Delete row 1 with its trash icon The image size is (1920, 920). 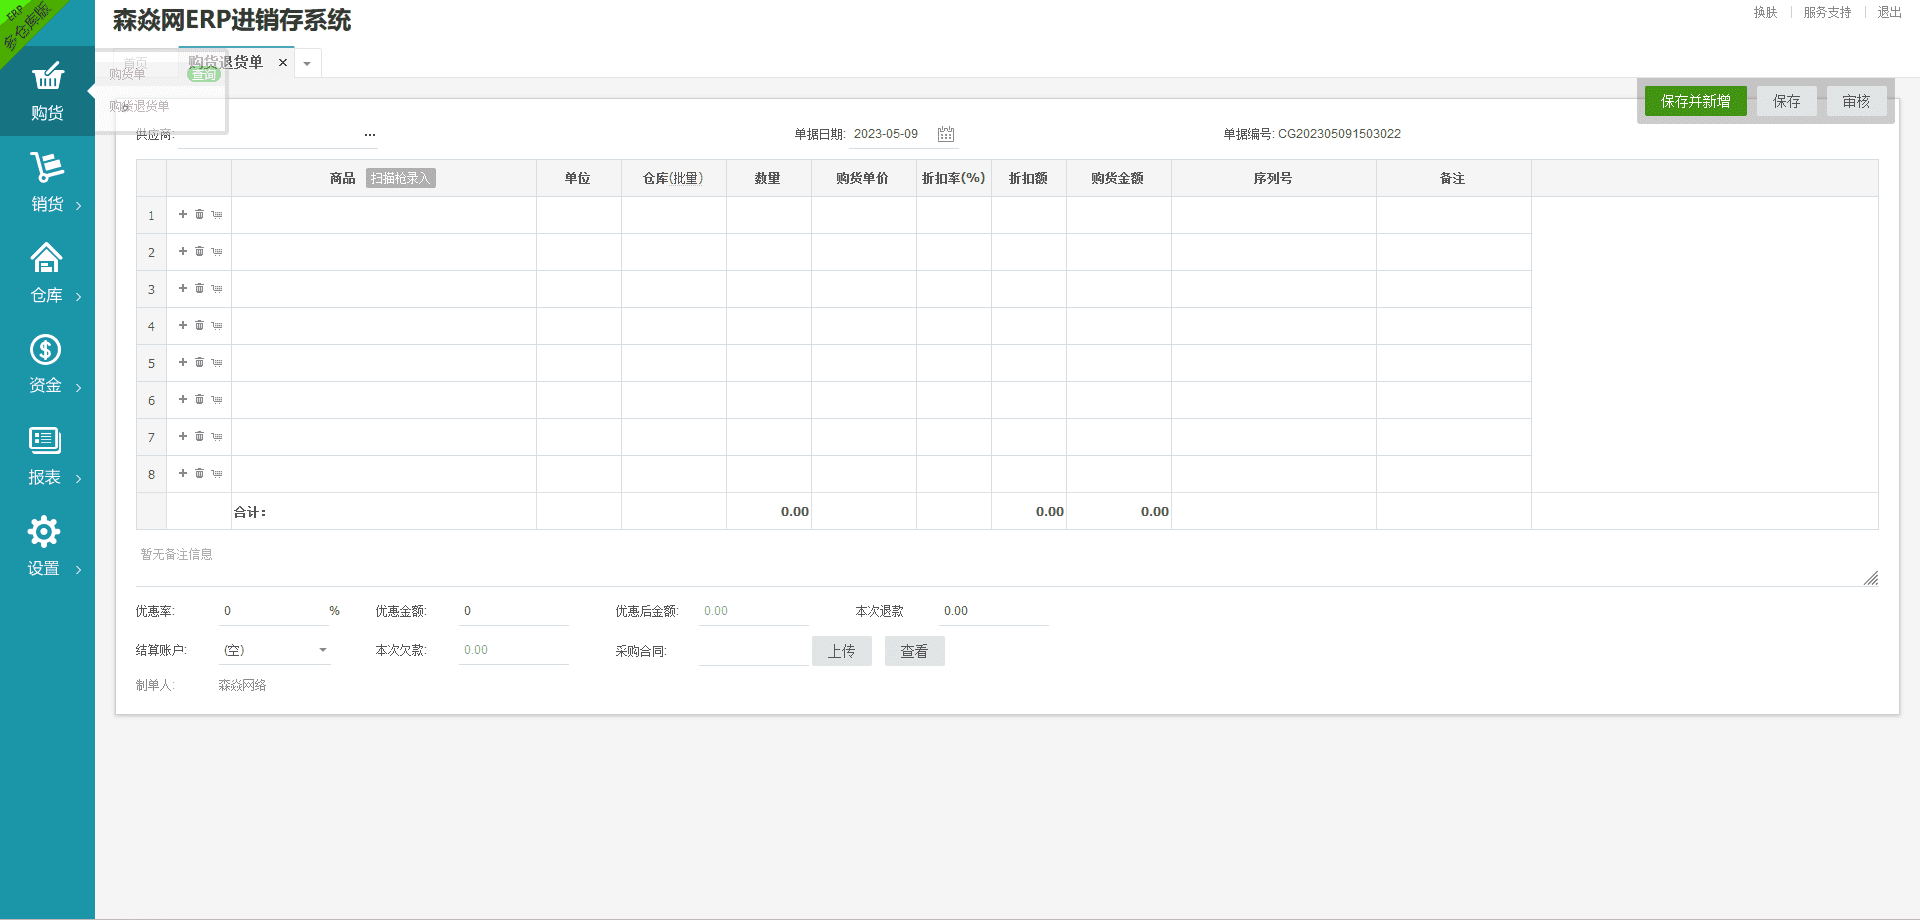click(199, 214)
